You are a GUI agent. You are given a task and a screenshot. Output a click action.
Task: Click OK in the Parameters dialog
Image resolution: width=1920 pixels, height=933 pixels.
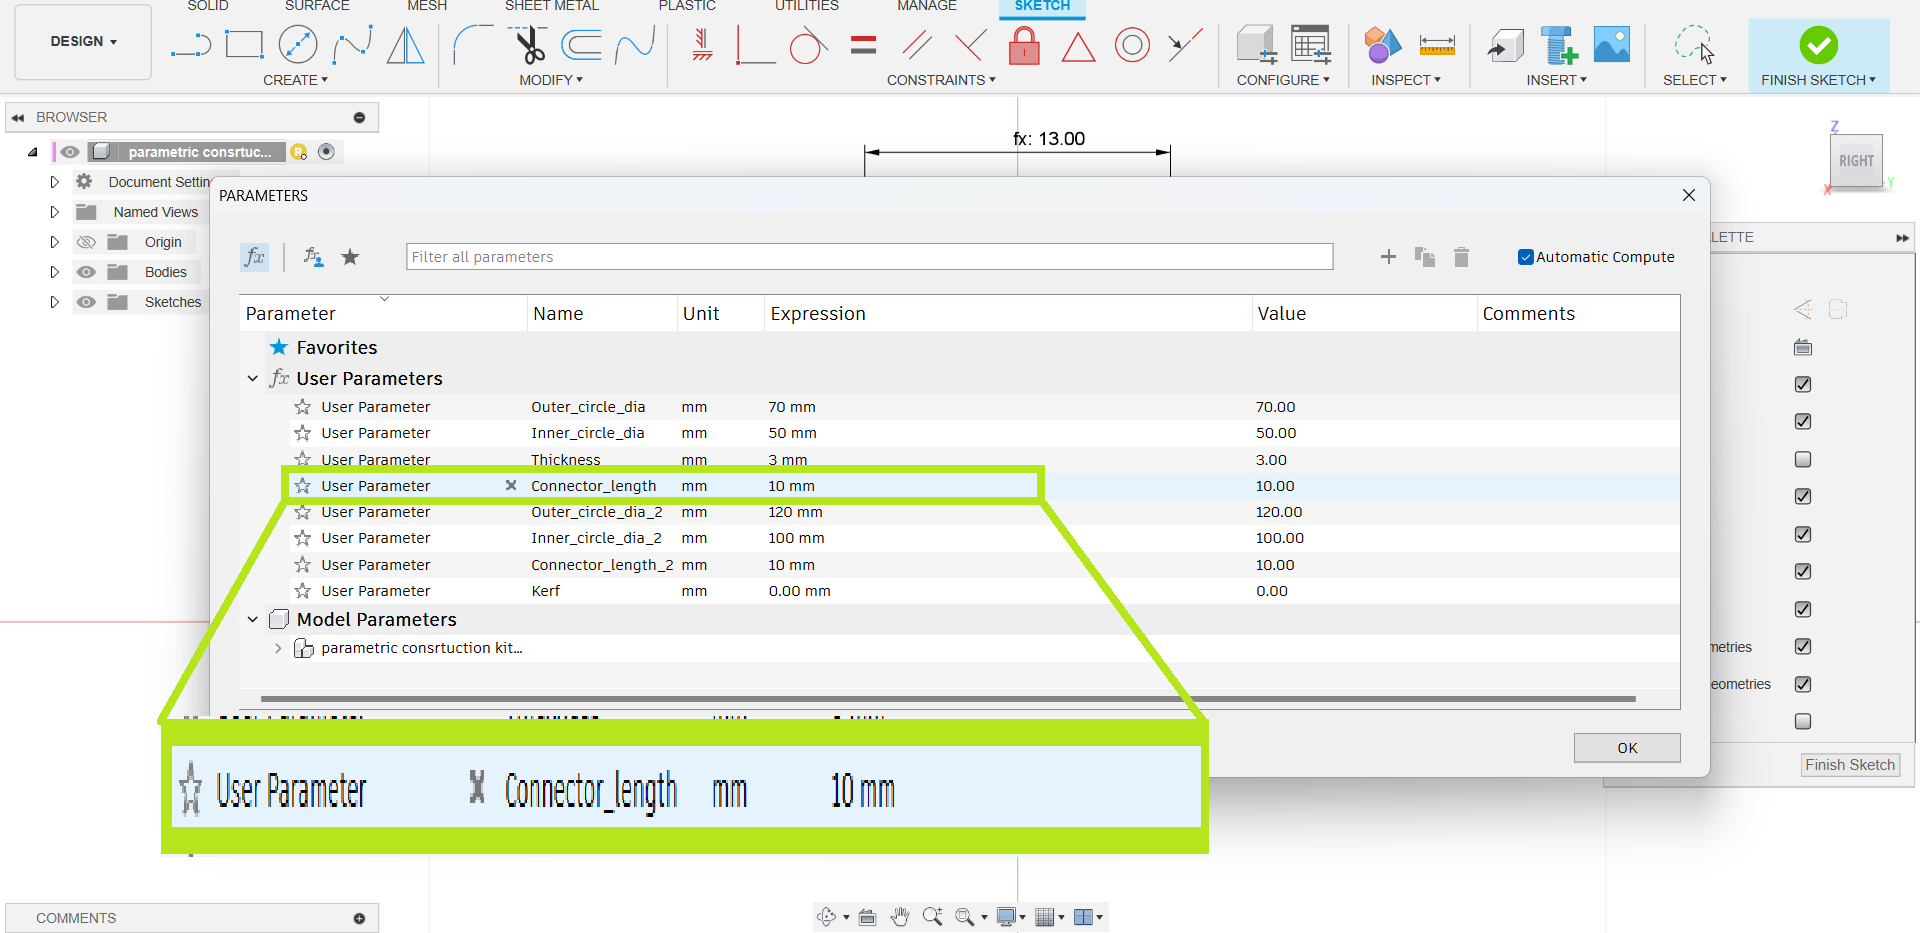click(x=1626, y=748)
